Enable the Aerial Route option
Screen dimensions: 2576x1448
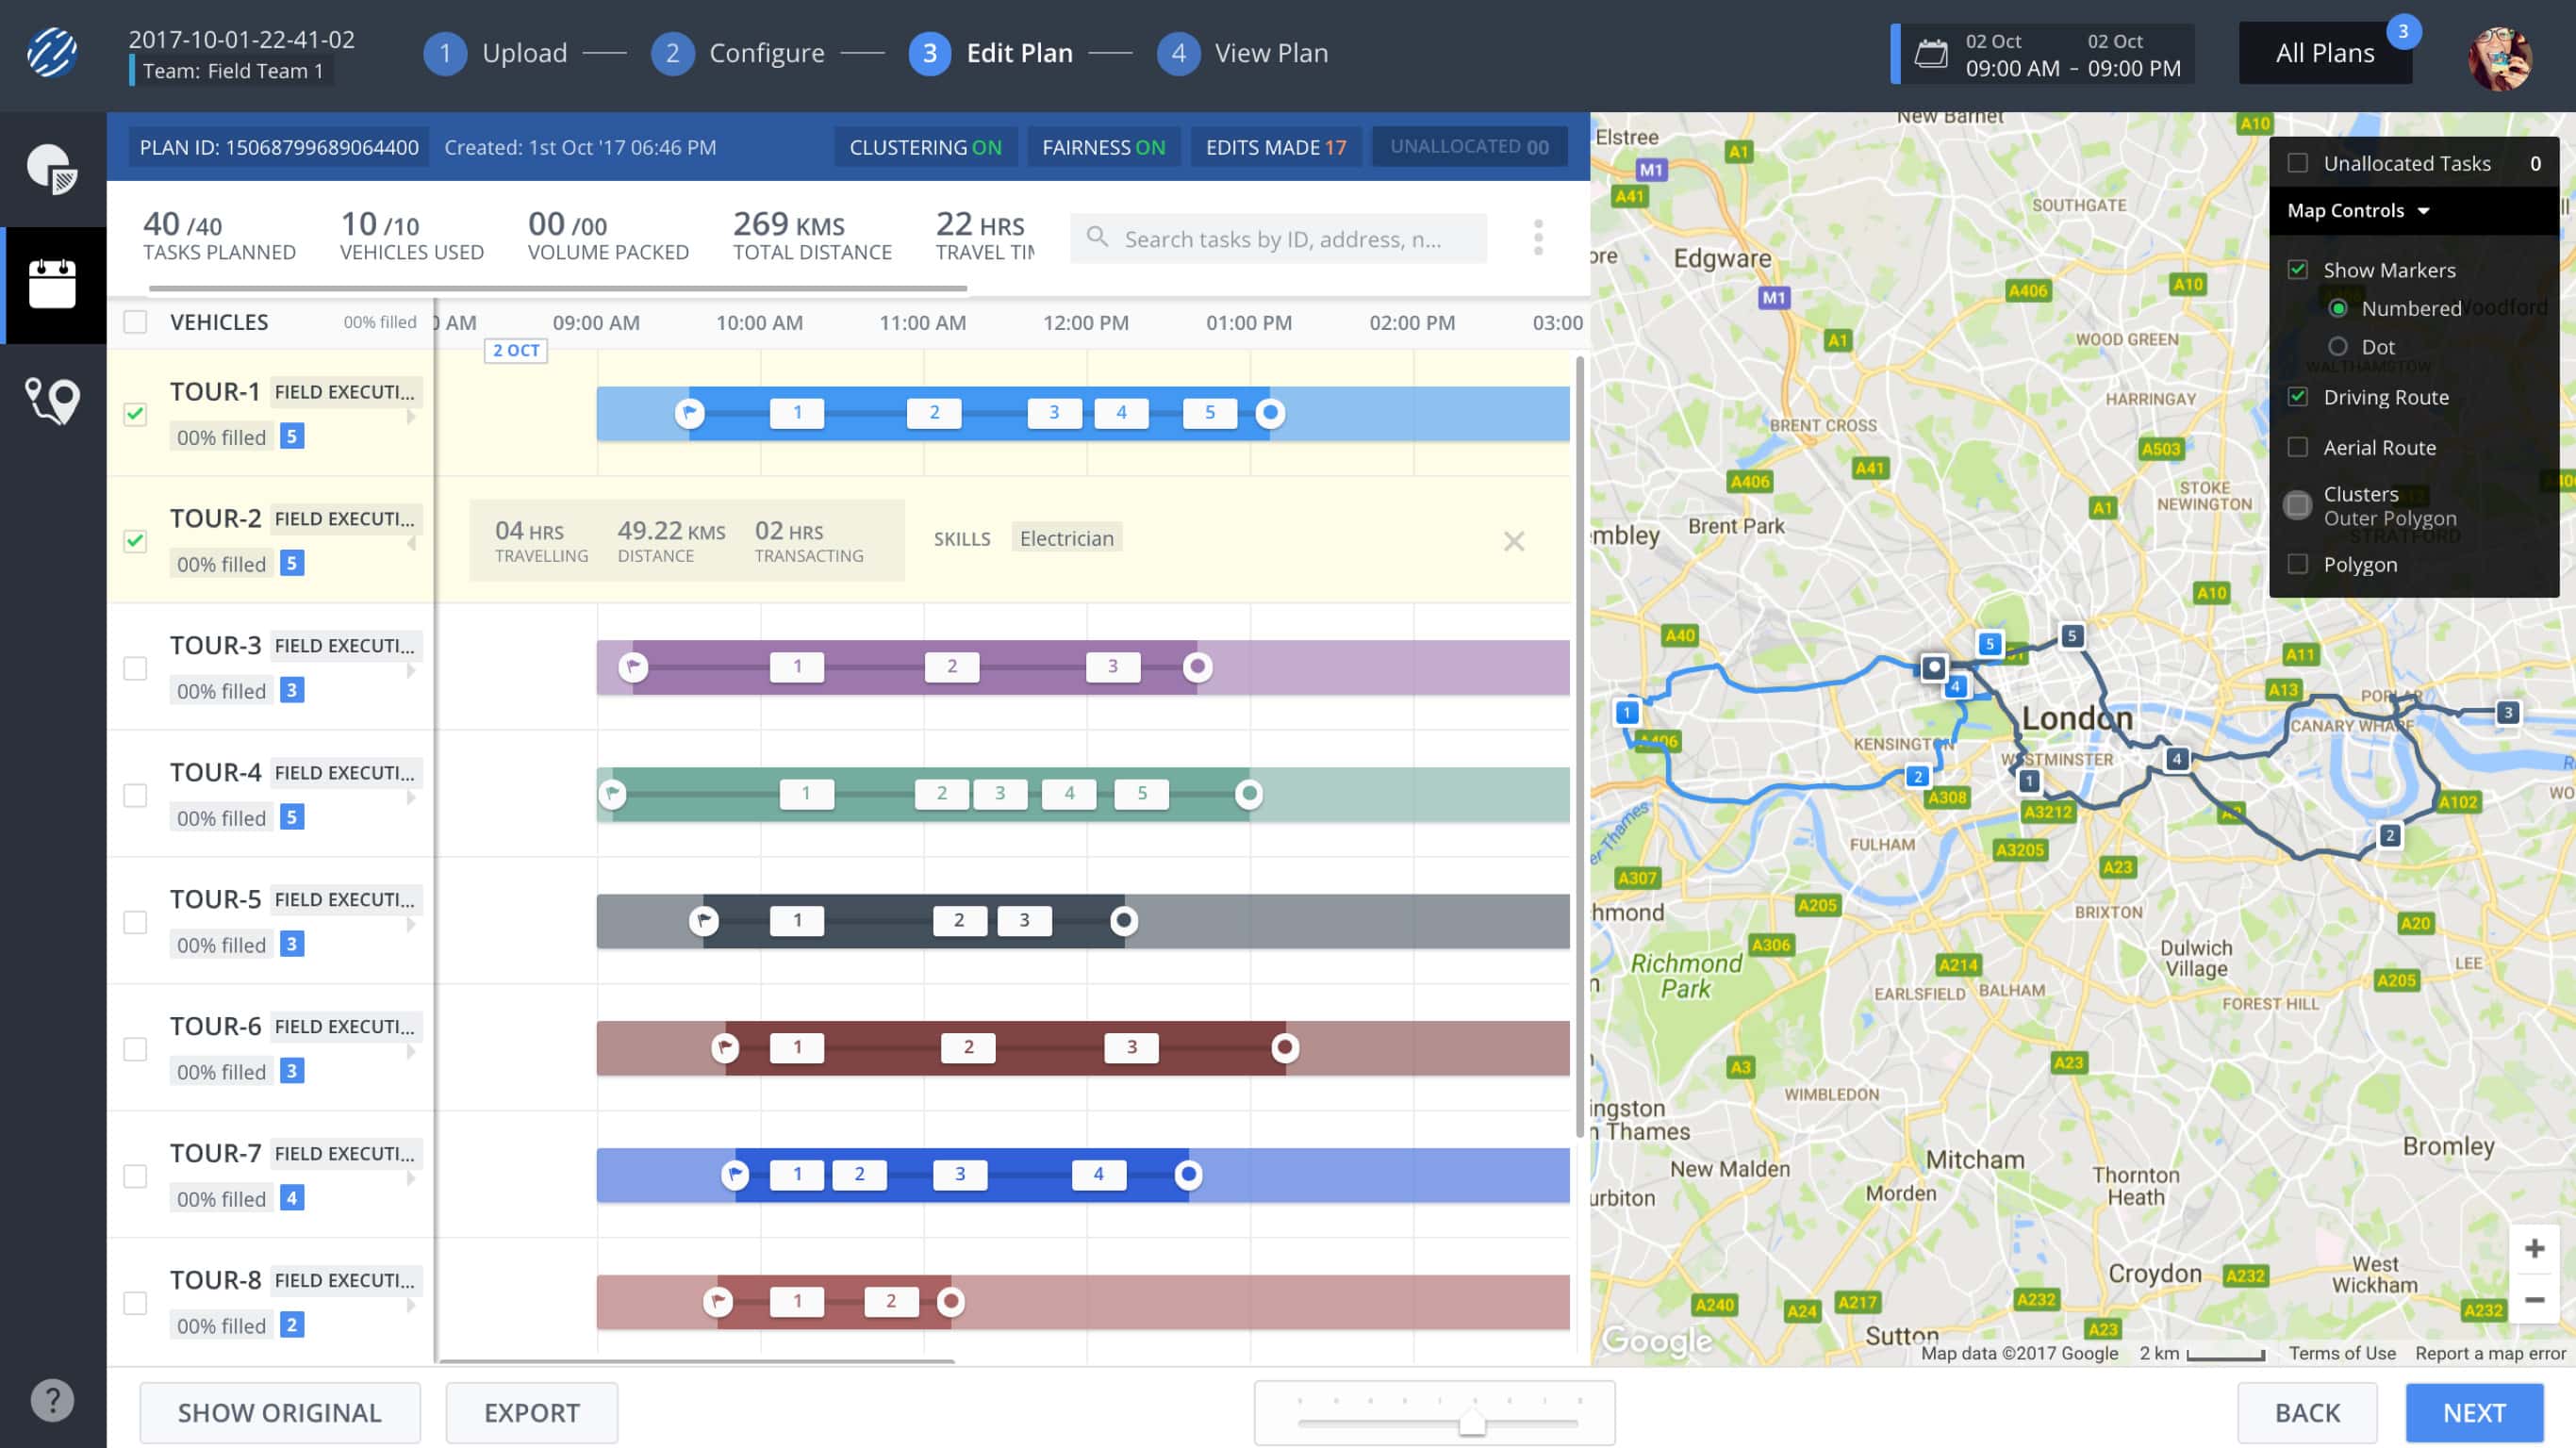click(2297, 447)
